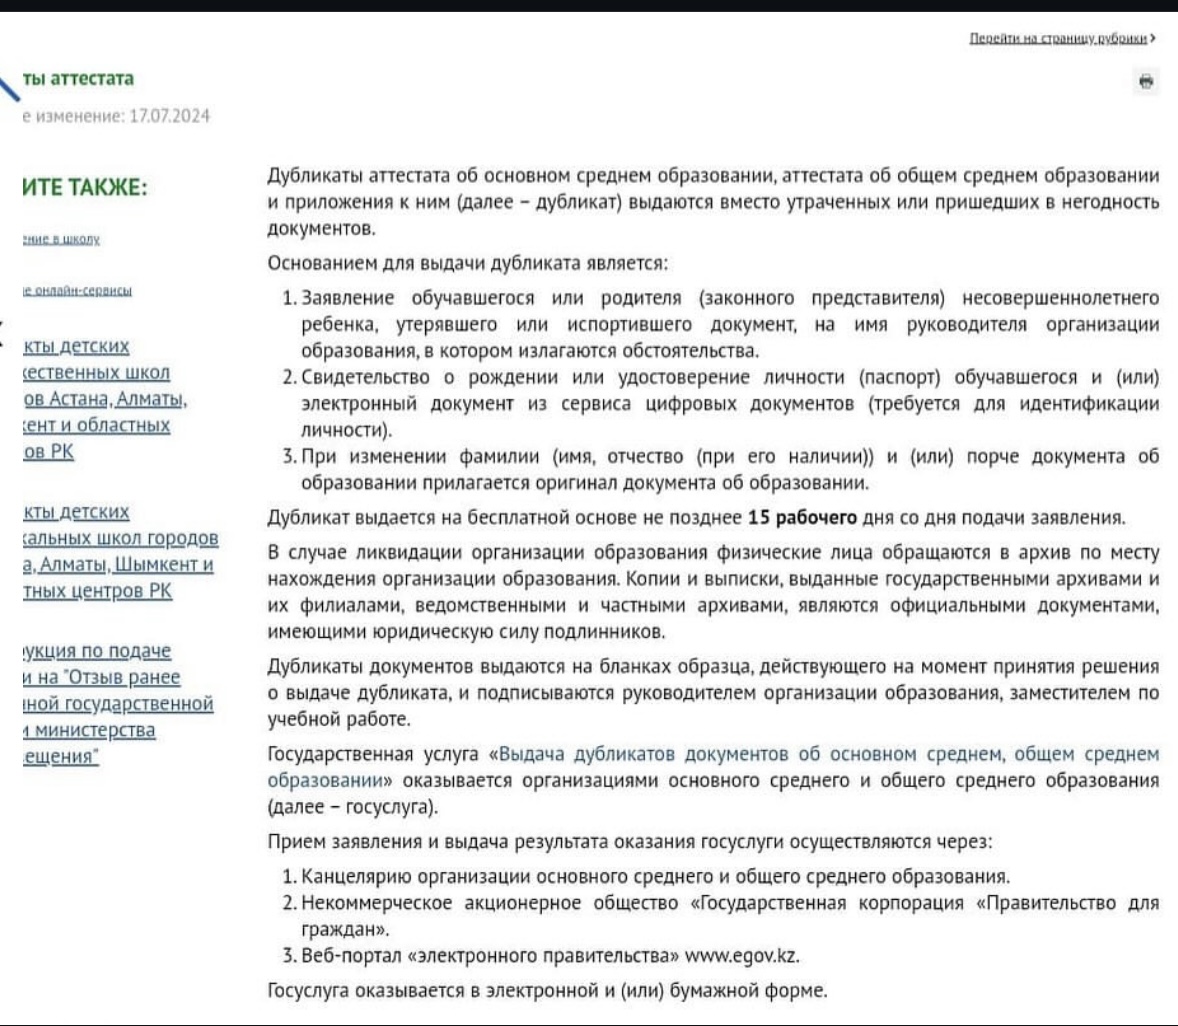This screenshot has height=1026, width=1178.
Task: Click the bold «15 рабочего» text
Action: pyautogui.click(x=802, y=518)
